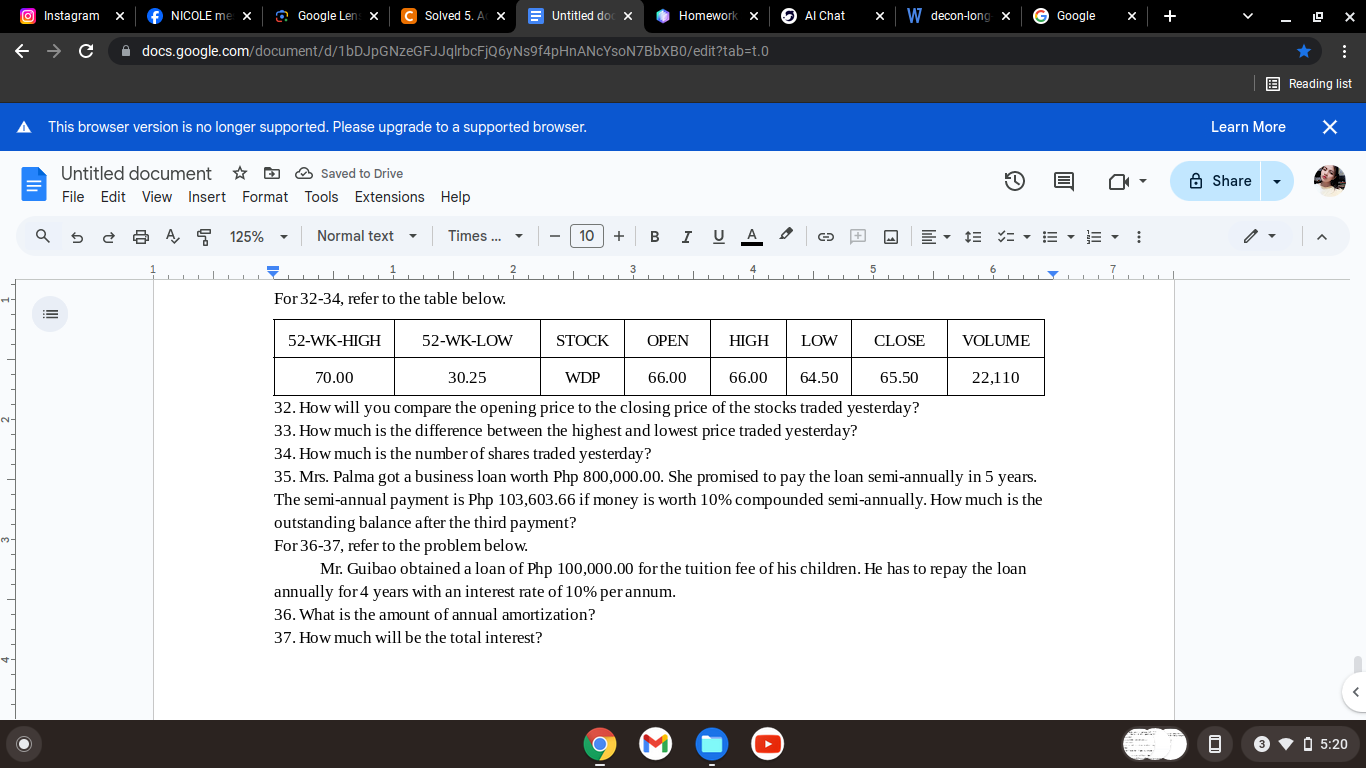
Task: Open version history clock icon
Action: (x=1014, y=181)
